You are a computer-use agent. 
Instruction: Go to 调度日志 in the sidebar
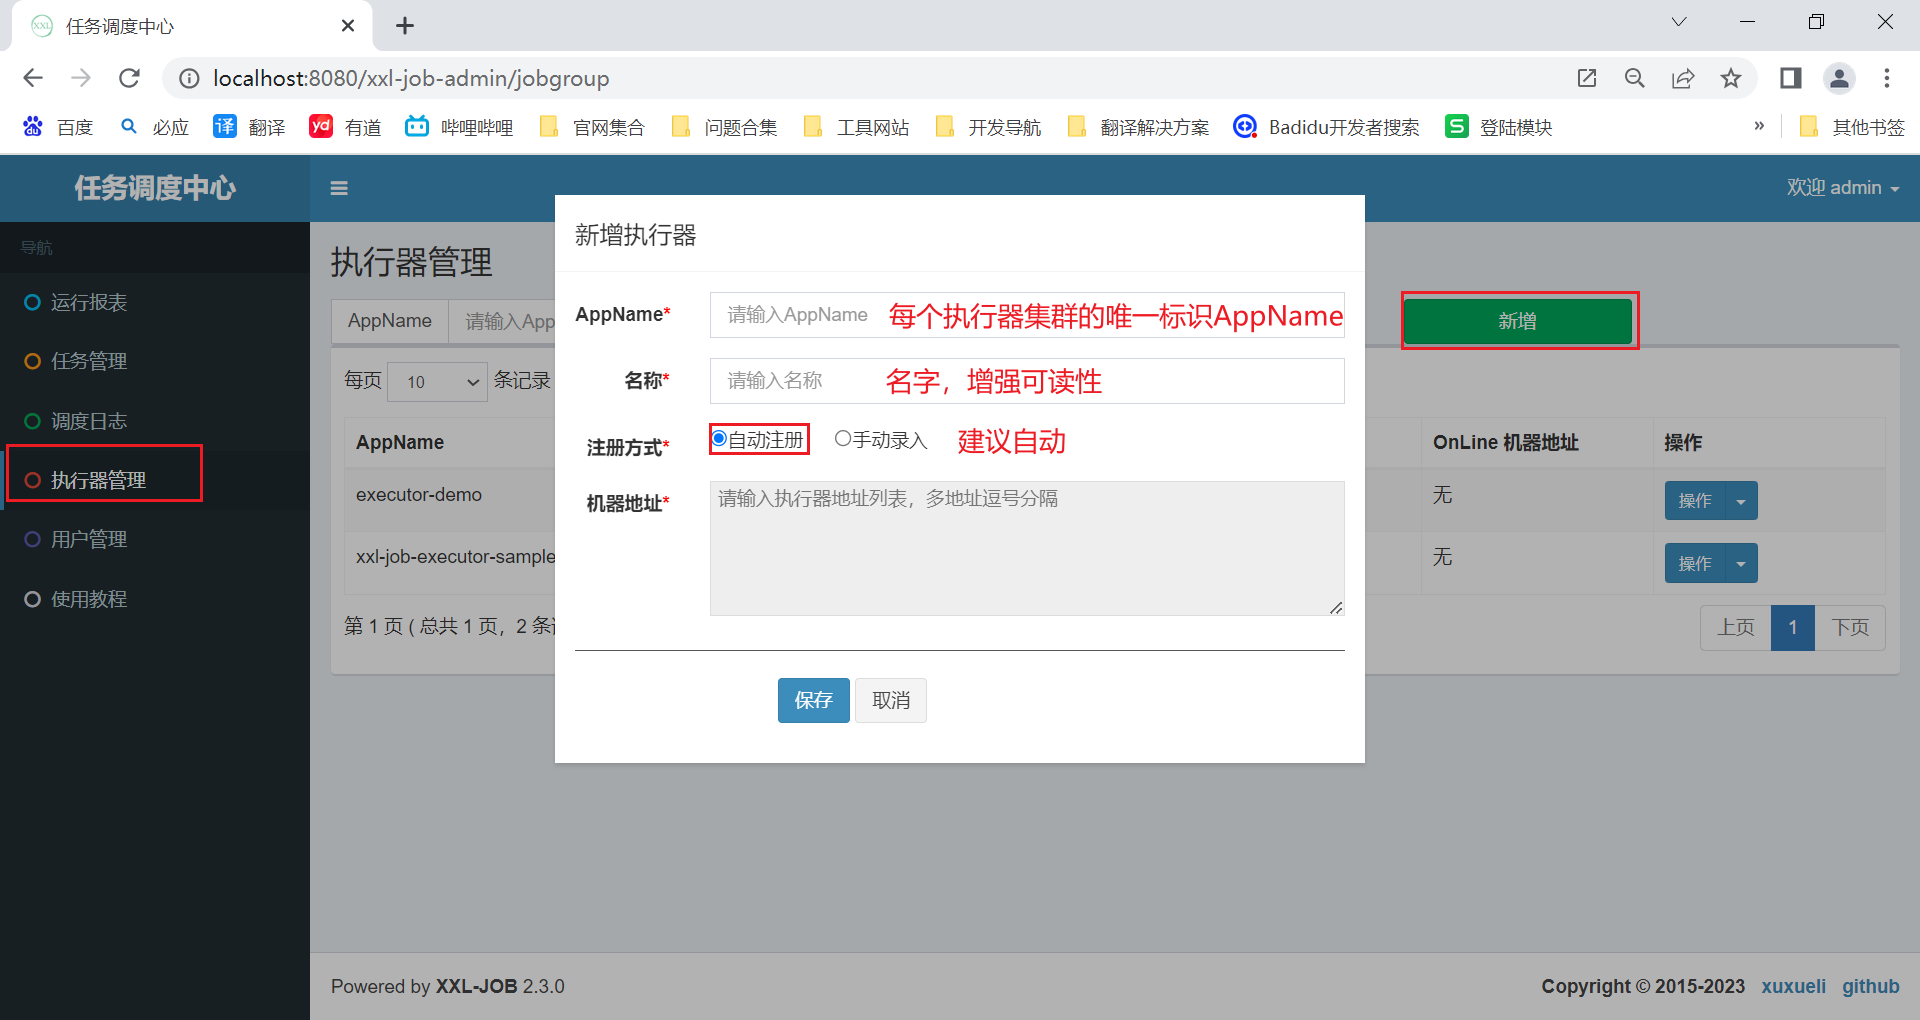[89, 421]
